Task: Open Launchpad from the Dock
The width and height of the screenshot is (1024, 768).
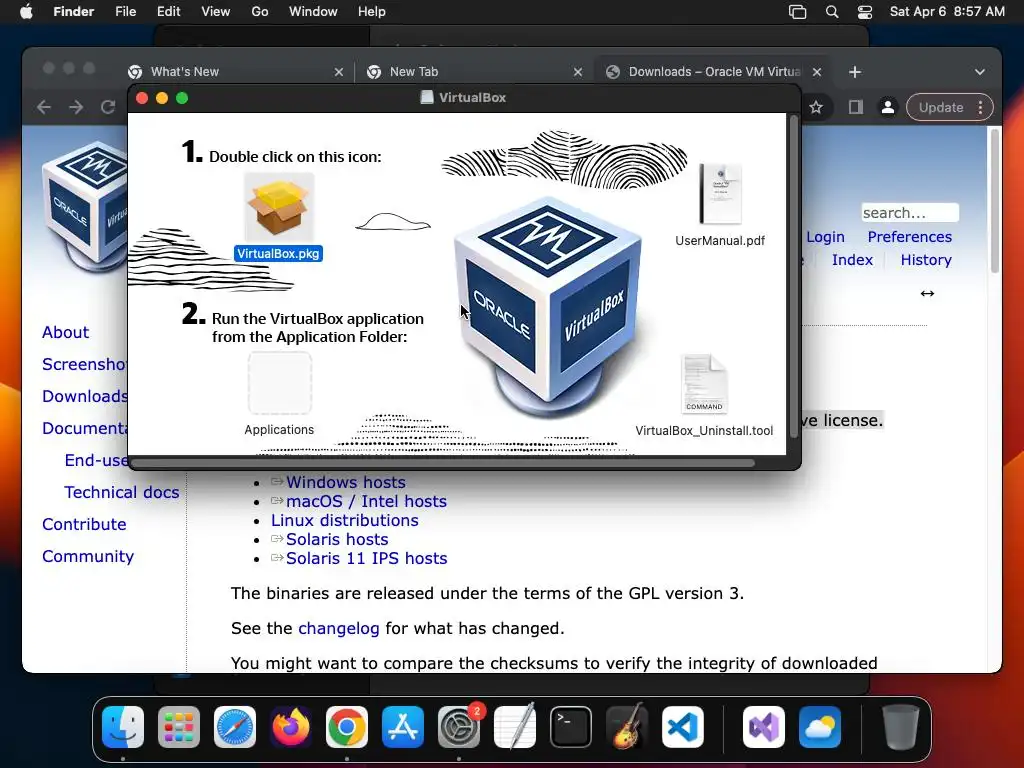Action: [x=179, y=727]
